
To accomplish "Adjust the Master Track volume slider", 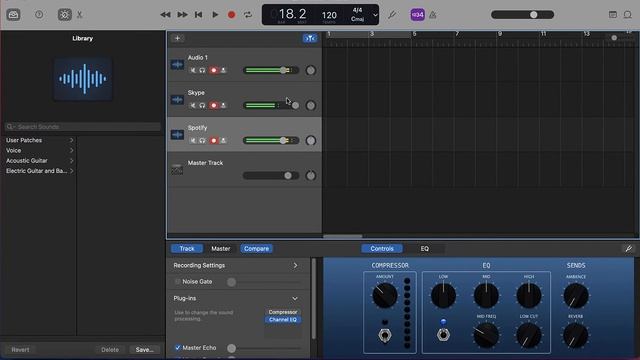I will 271,176.
